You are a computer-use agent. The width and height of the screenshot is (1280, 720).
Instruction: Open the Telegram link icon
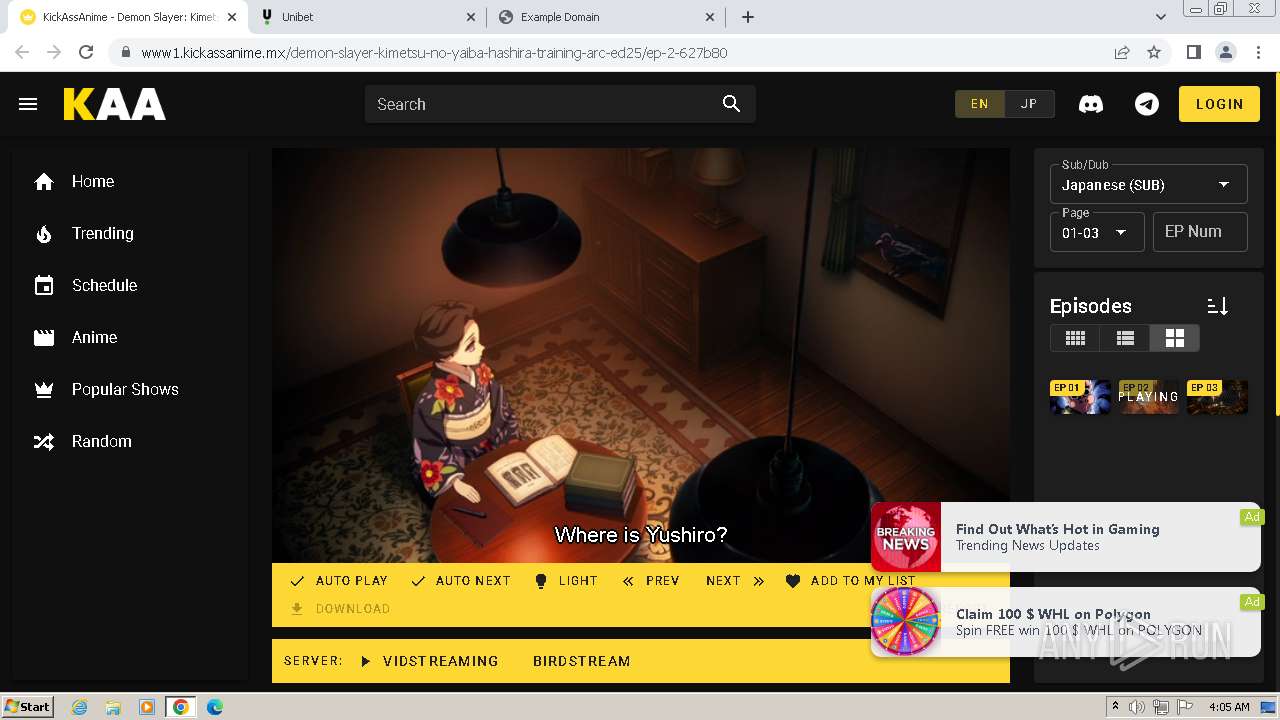pyautogui.click(x=1147, y=104)
